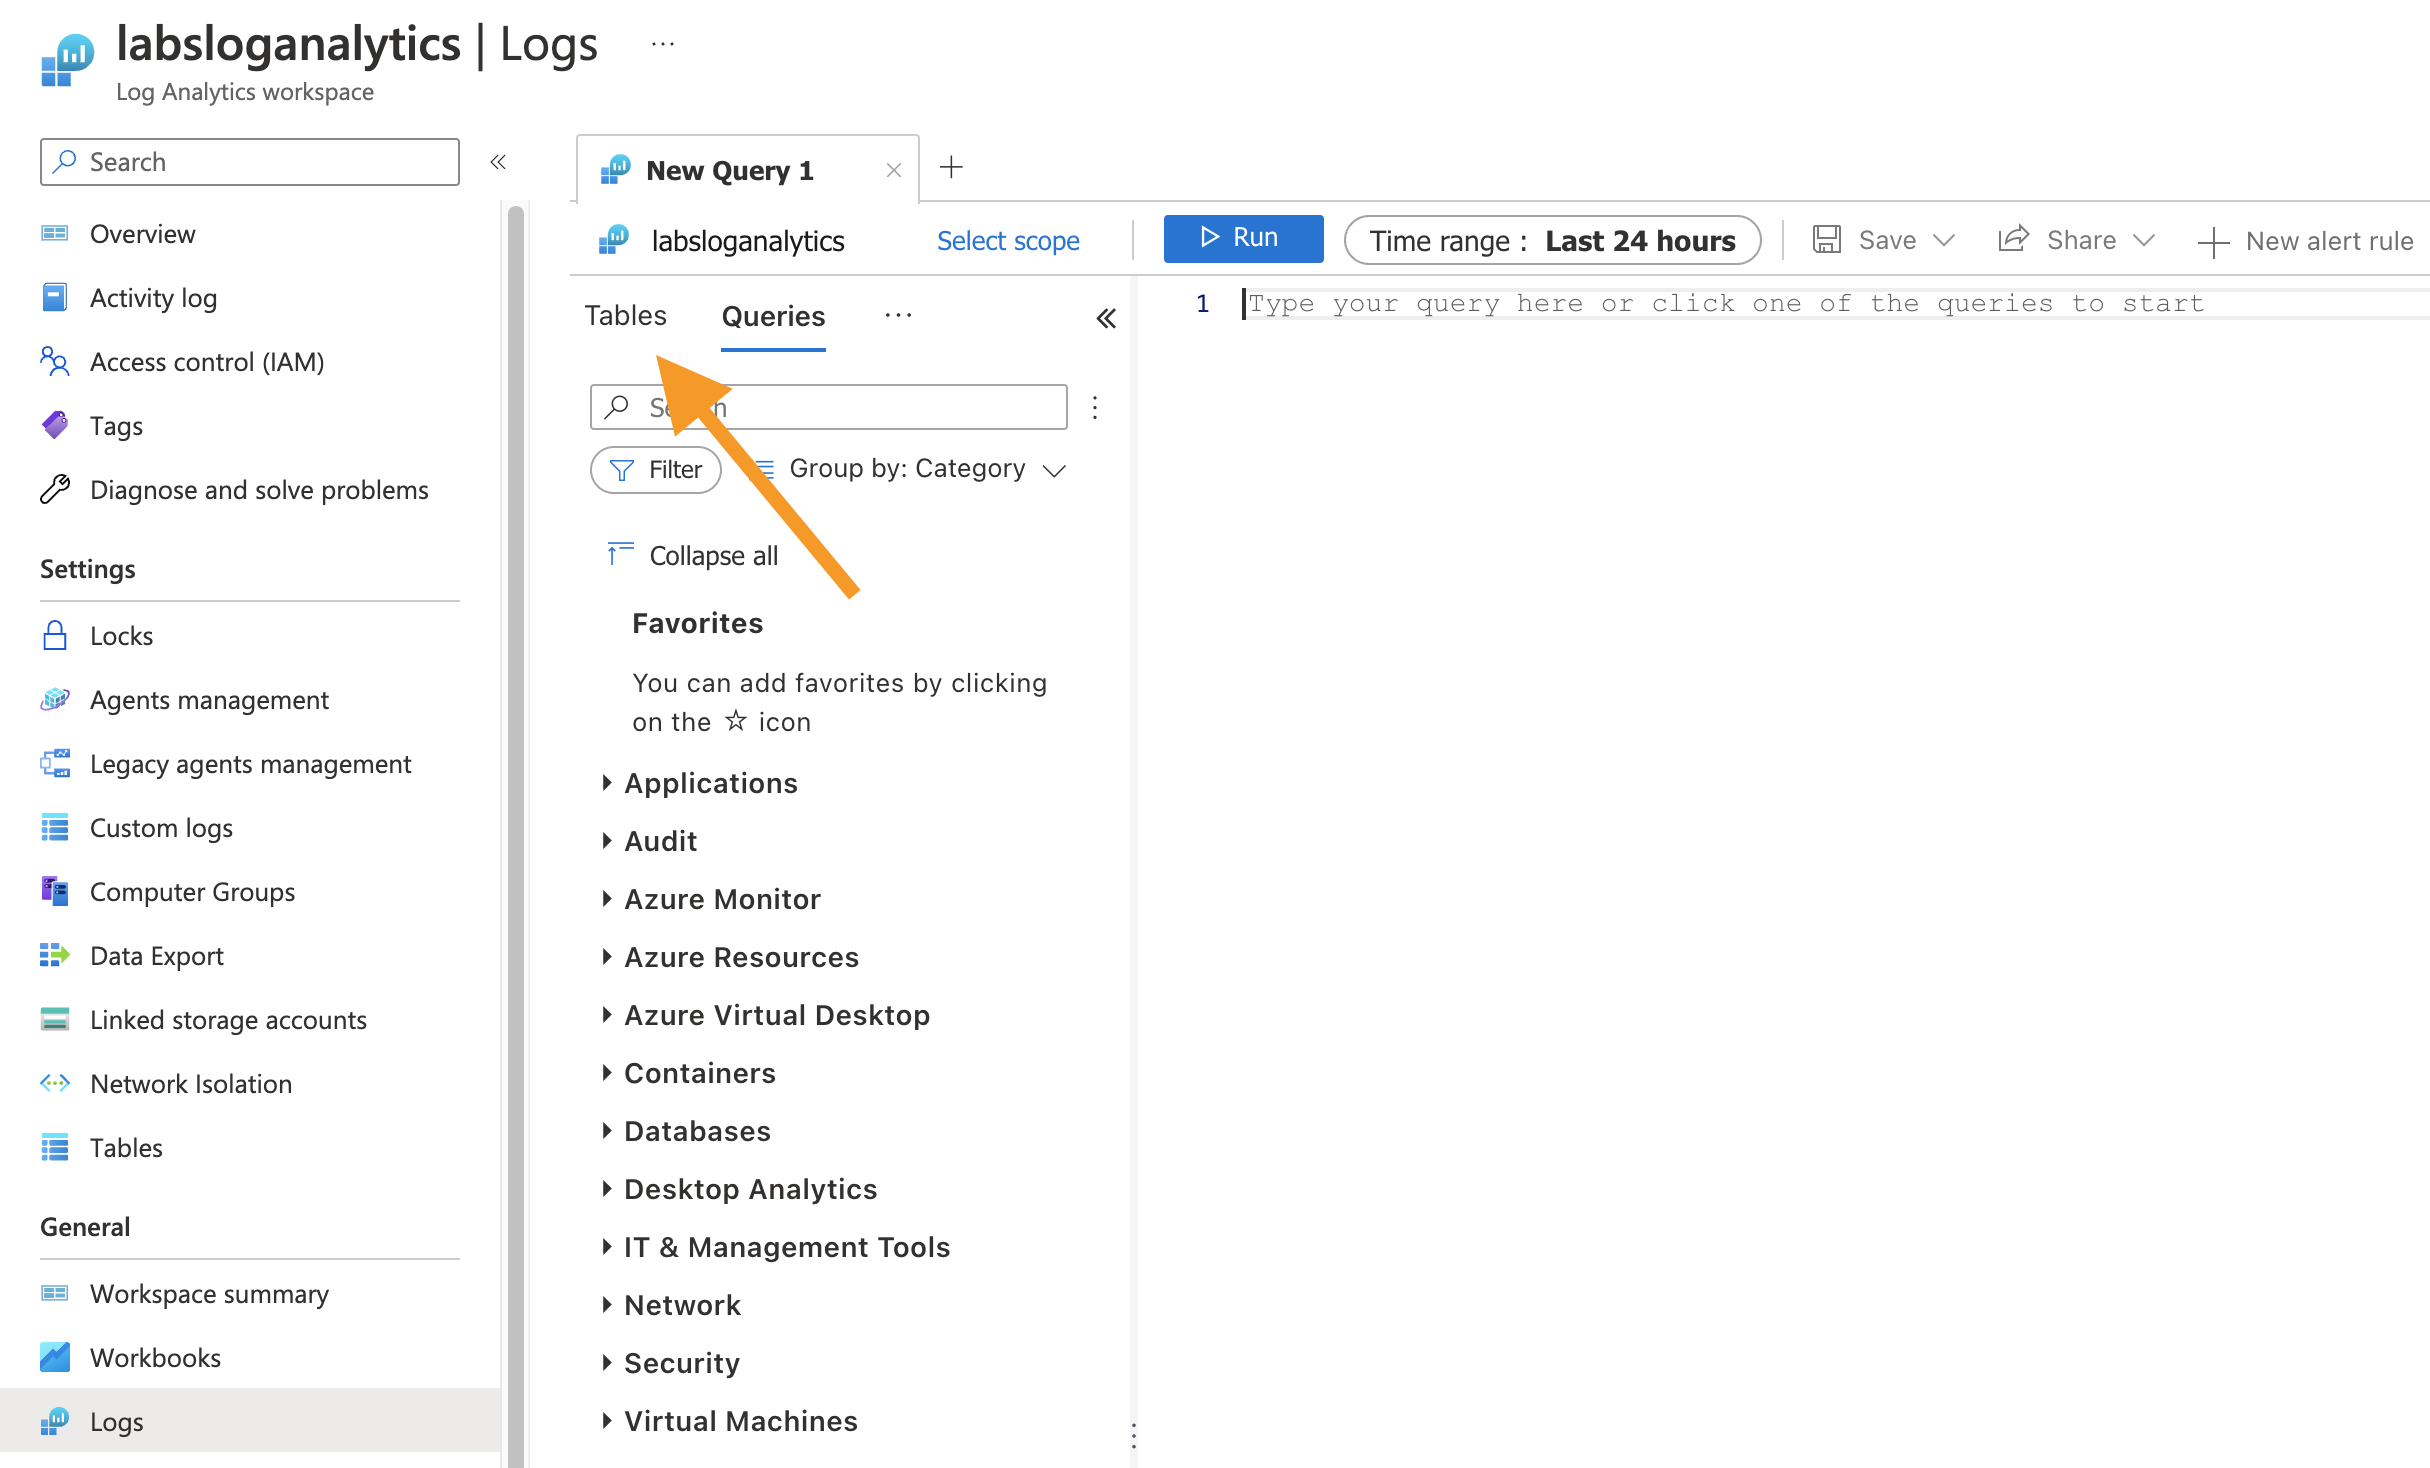The height and width of the screenshot is (1468, 2430).
Task: Click the Favorites heading
Action: [x=697, y=623]
